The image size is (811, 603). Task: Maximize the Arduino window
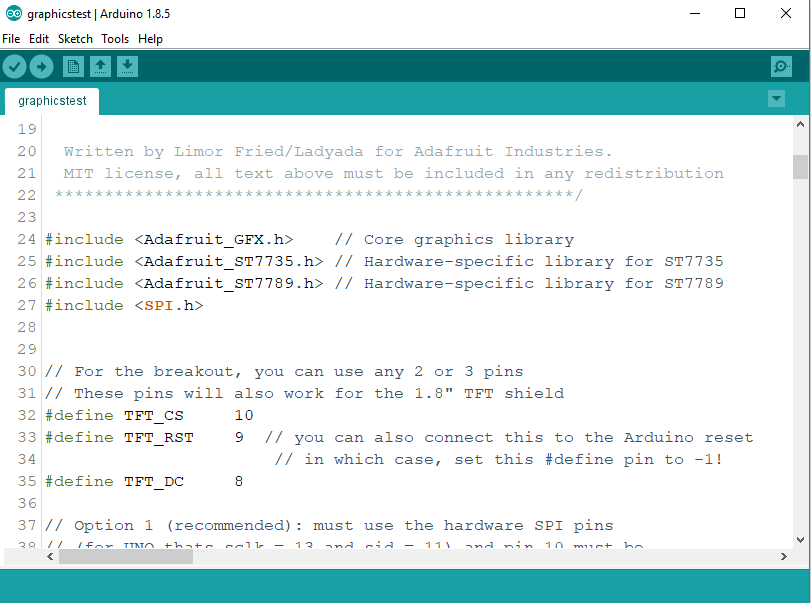pyautogui.click(x=740, y=13)
